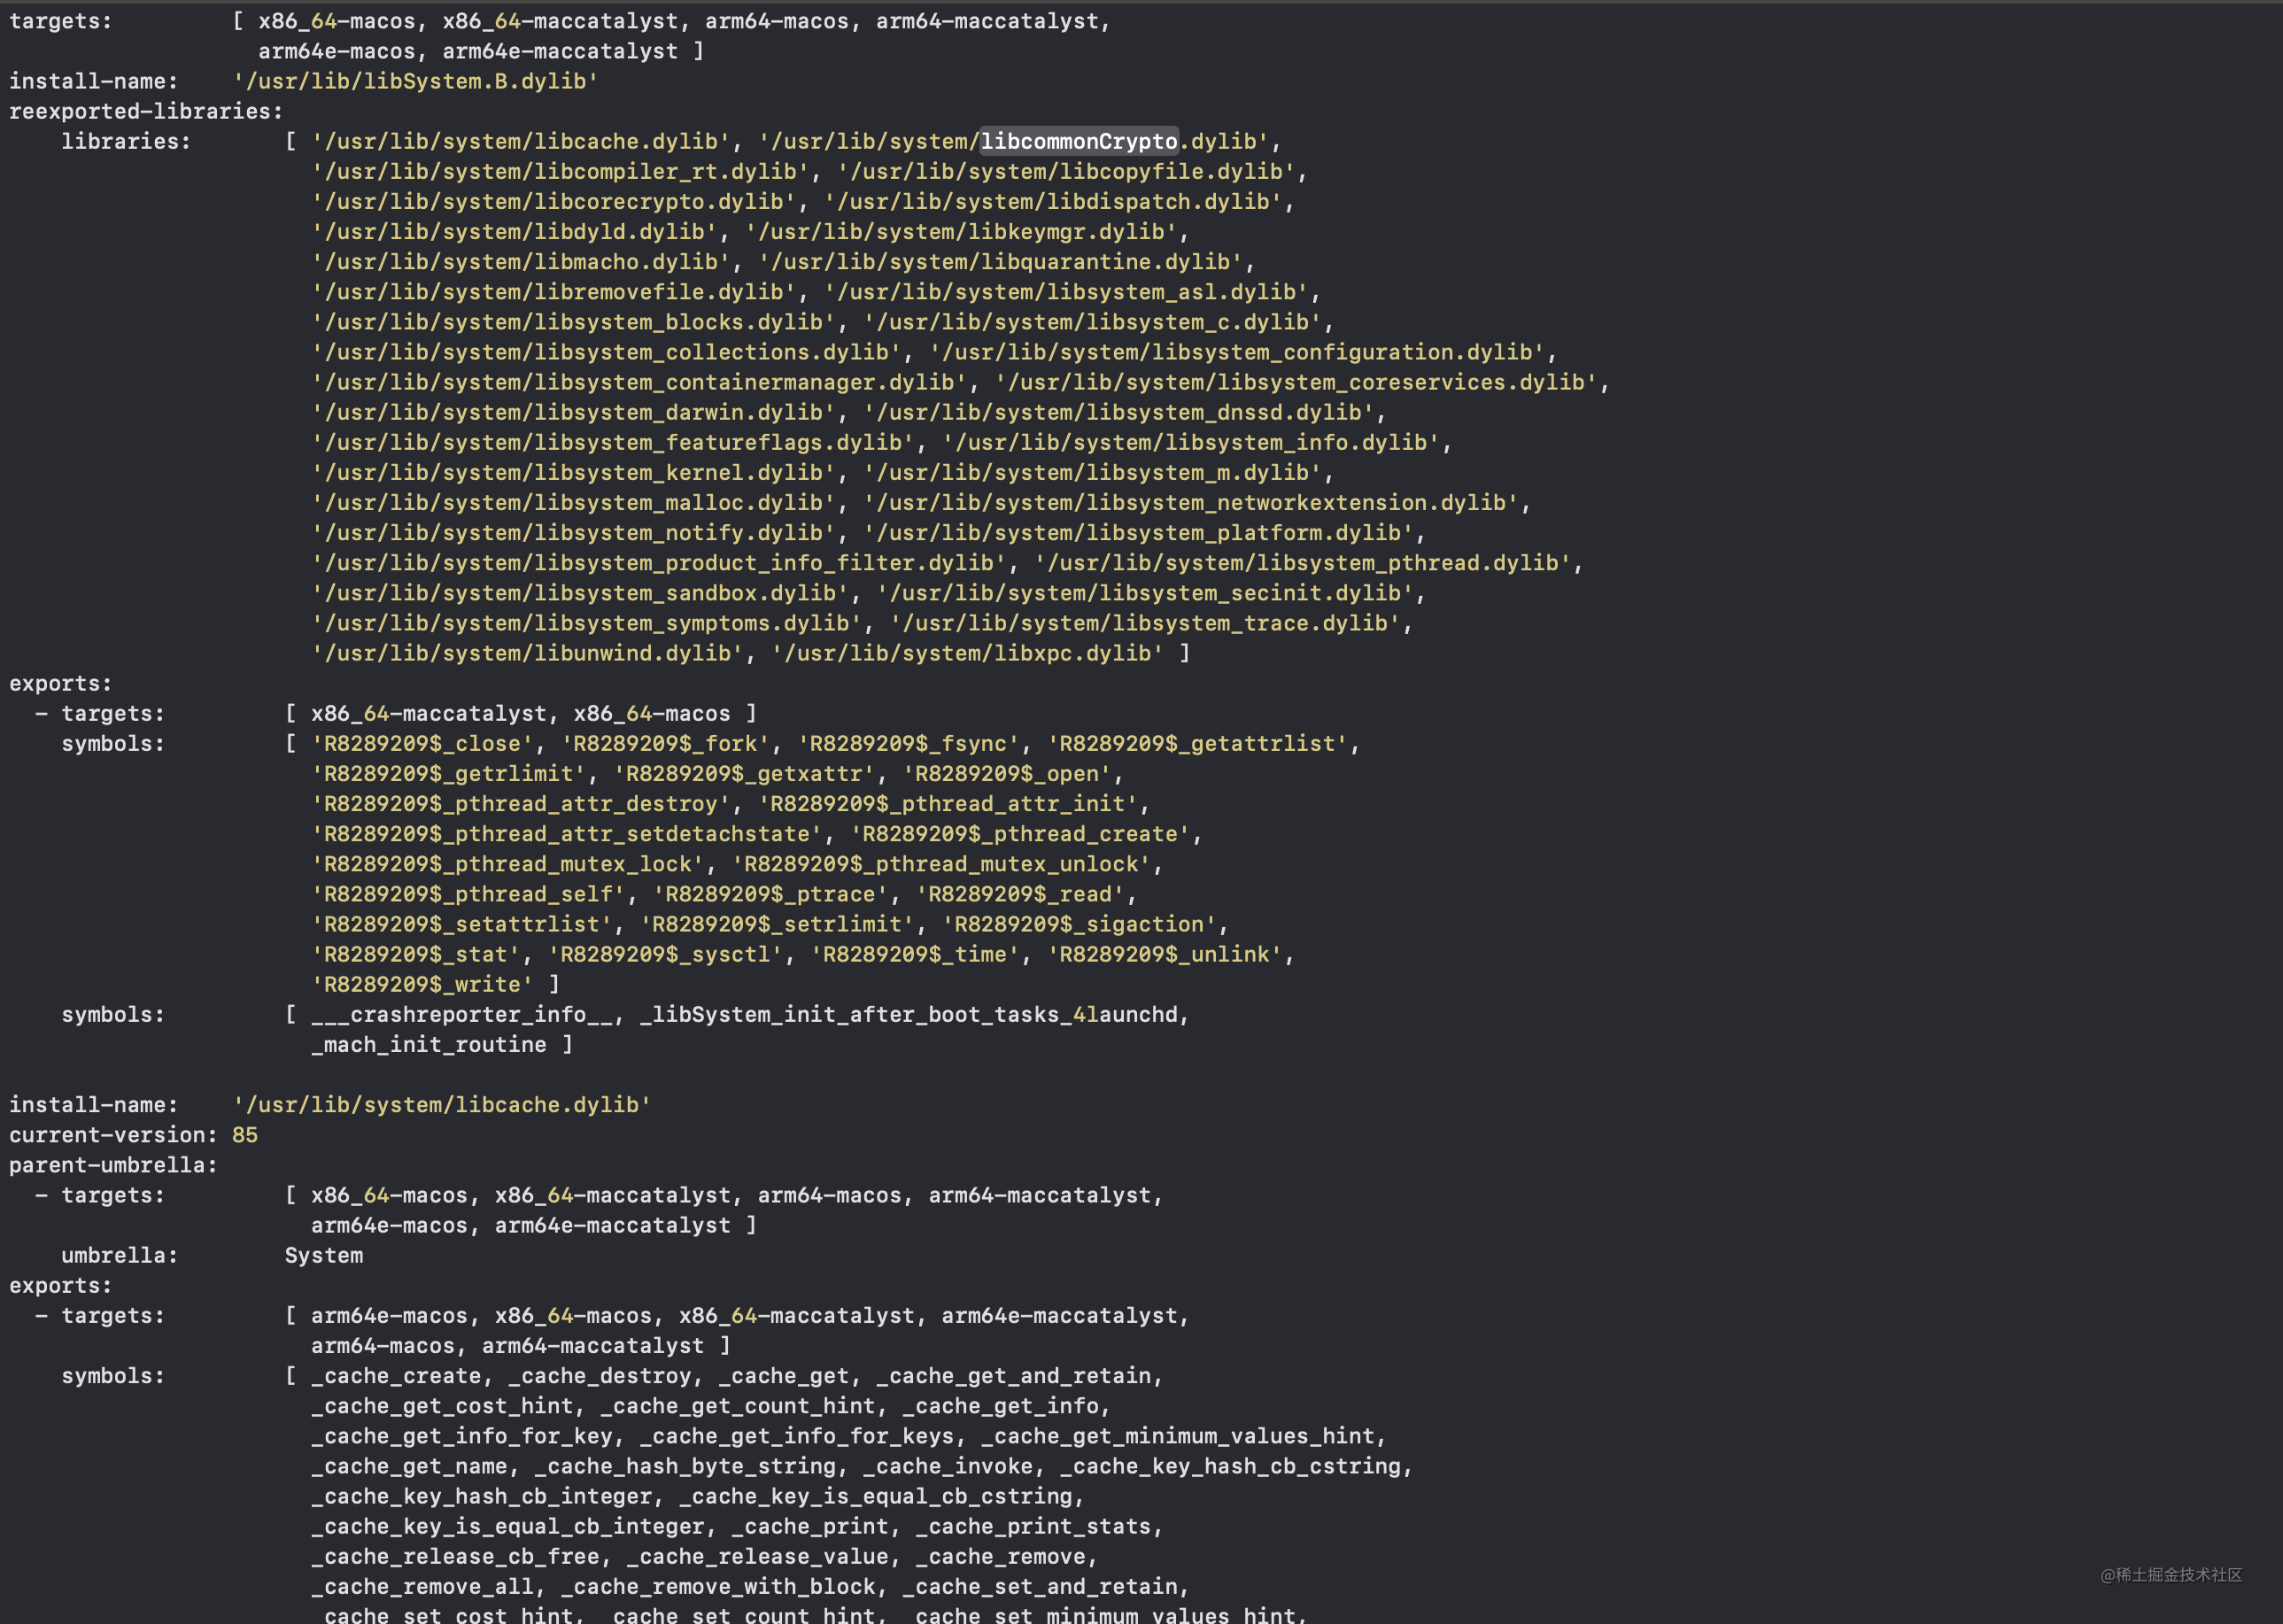Click the reexported-libraries key

pos(146,111)
